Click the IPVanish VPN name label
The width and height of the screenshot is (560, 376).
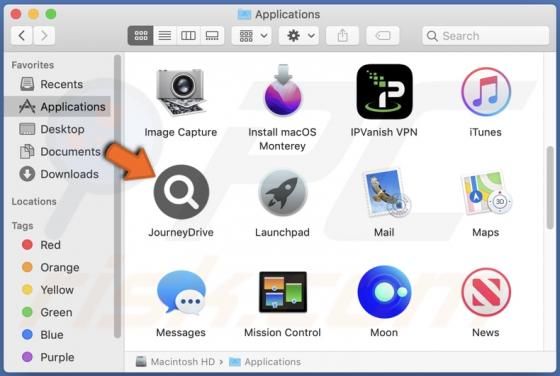pos(384,132)
